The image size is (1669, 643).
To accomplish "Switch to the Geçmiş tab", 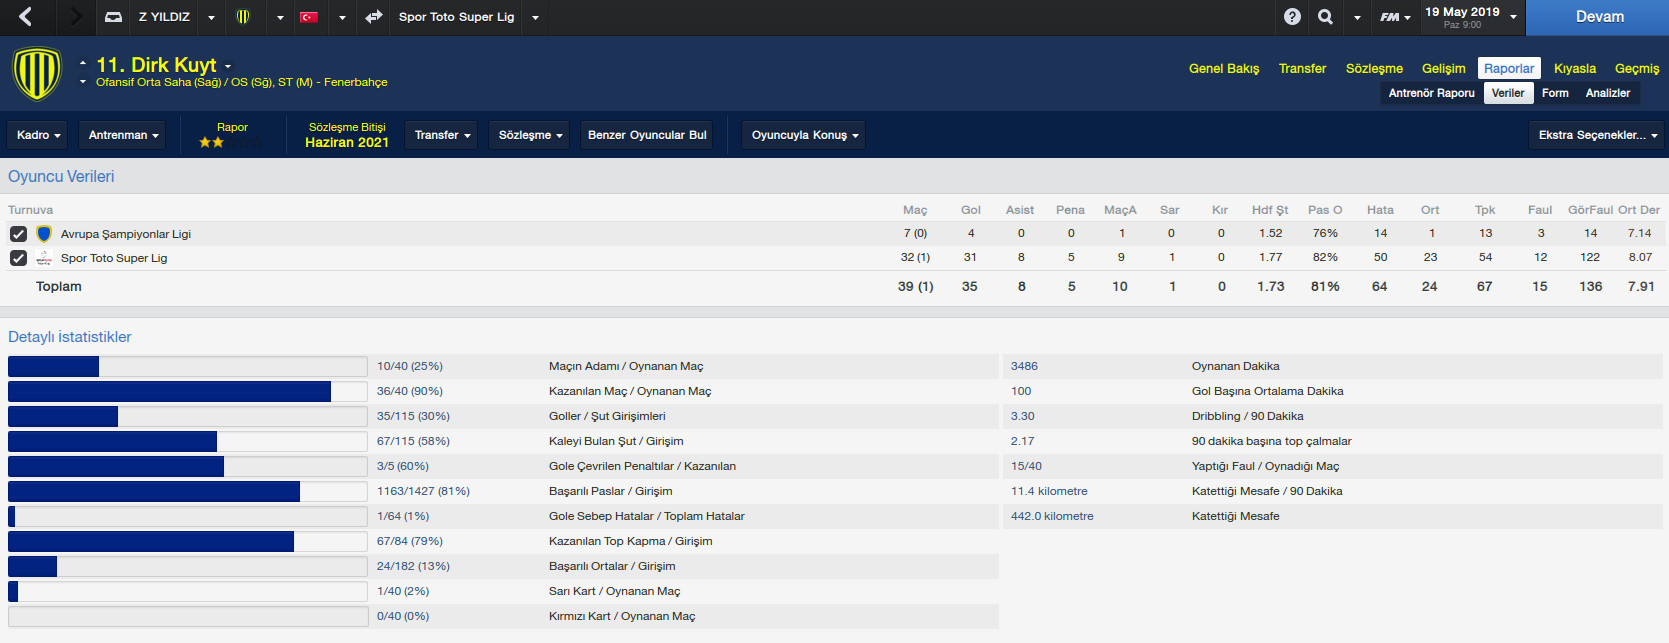I will tap(1637, 68).
